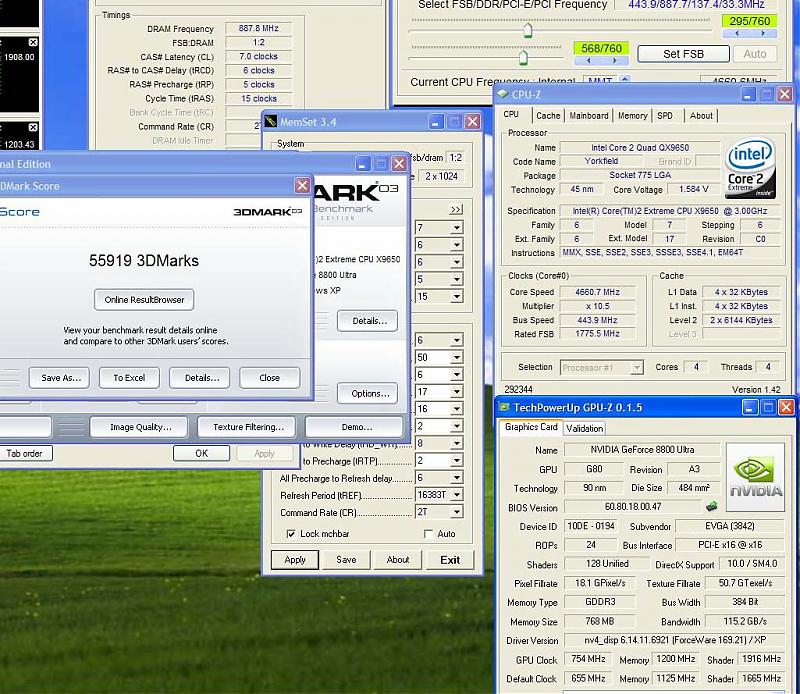800x694 pixels.
Task: Export score with To Excel button
Action: [129, 378]
